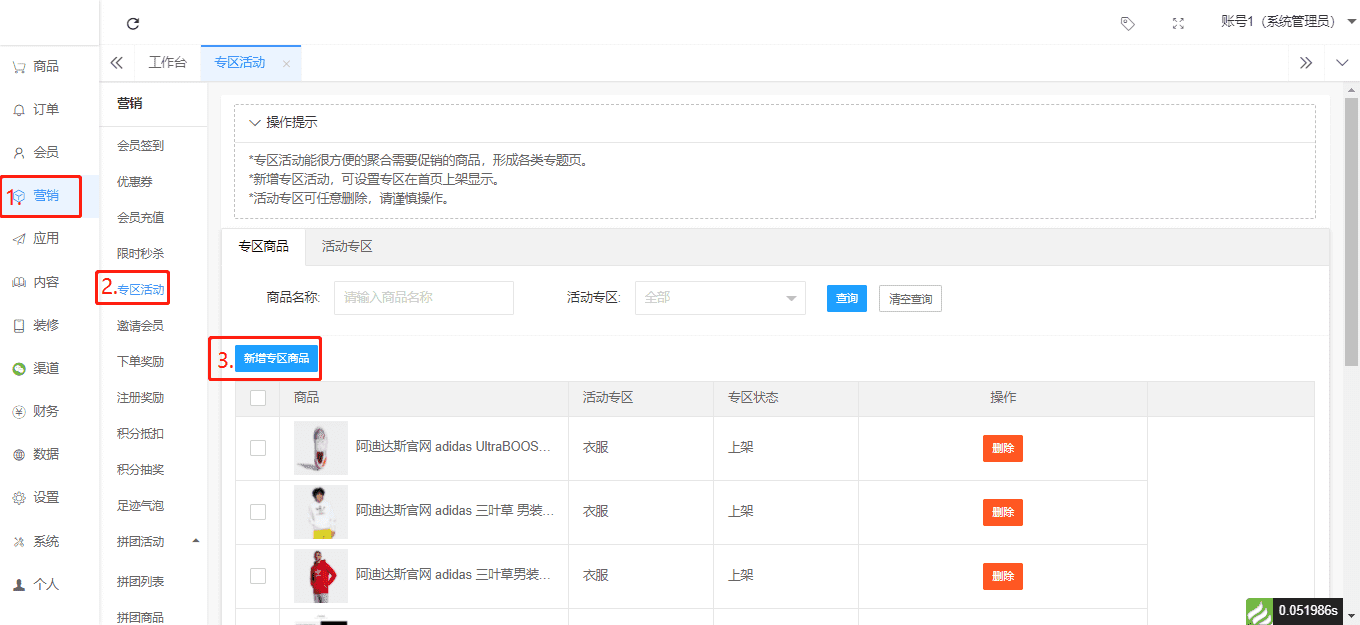
Task: Collapse the 拼团活动 submenu
Action: (196, 541)
